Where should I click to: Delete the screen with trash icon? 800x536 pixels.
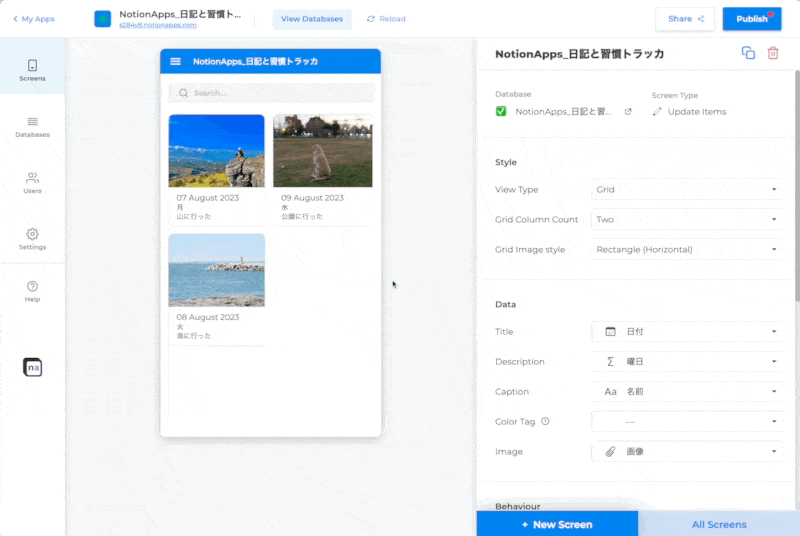click(x=772, y=53)
